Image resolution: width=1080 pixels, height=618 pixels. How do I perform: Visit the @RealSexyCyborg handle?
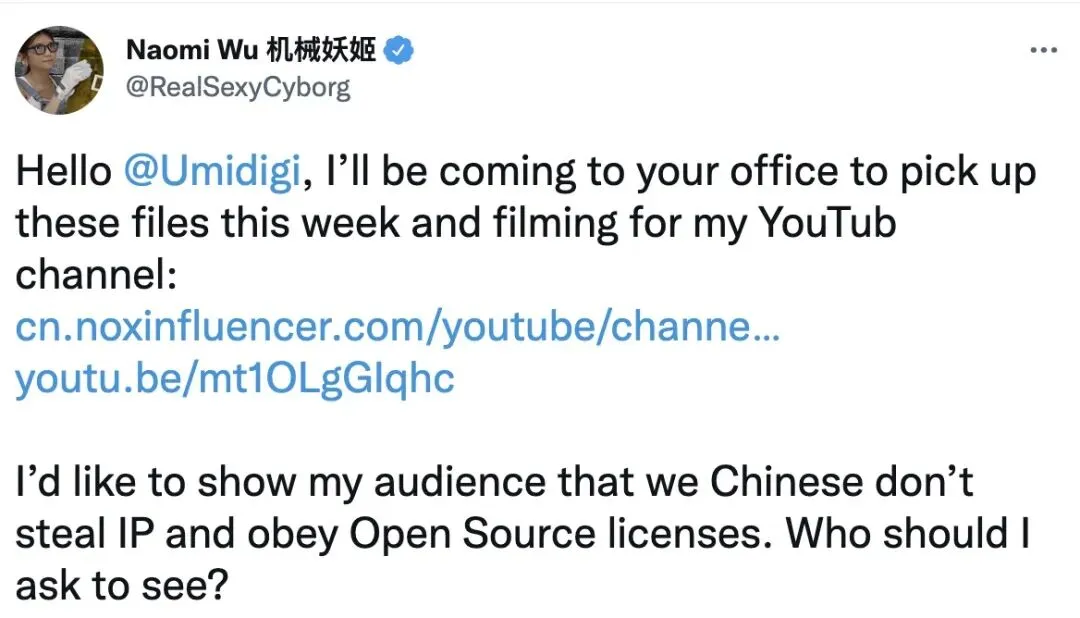coord(238,87)
